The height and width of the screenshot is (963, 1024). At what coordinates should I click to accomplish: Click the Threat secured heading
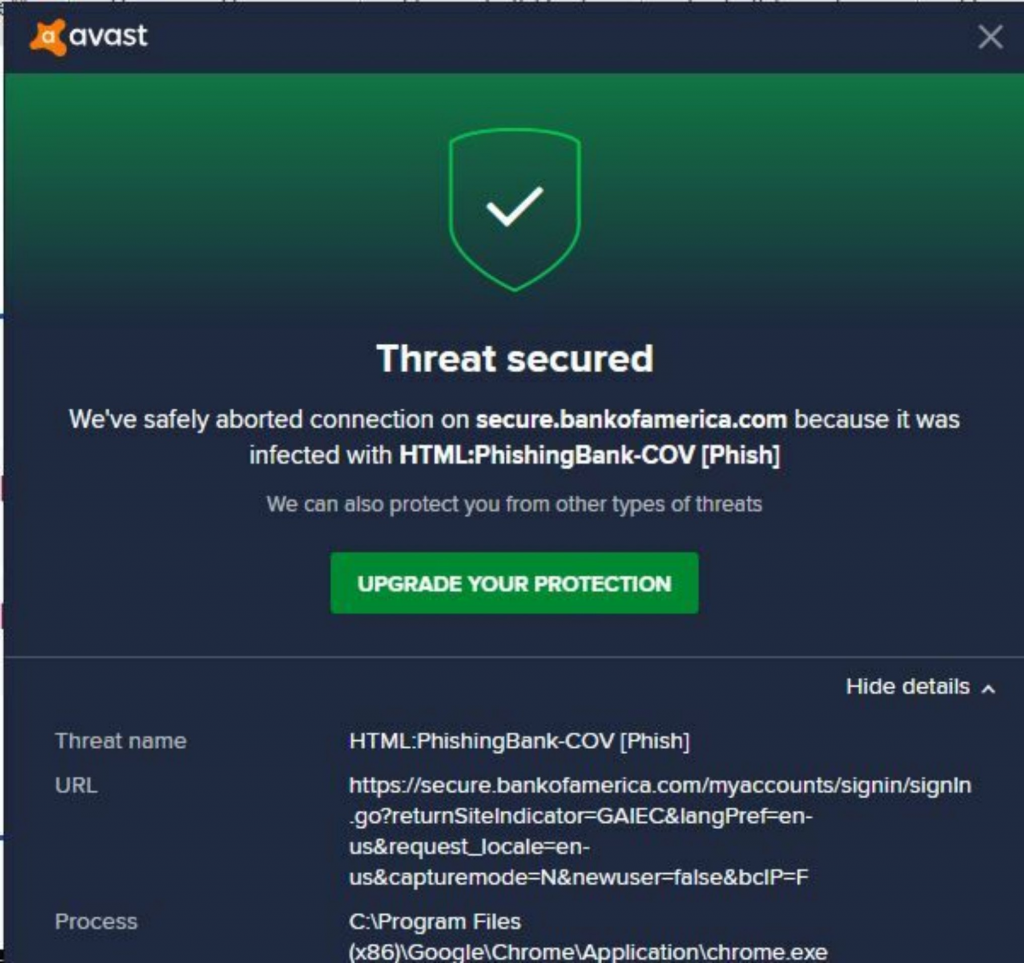coord(515,358)
